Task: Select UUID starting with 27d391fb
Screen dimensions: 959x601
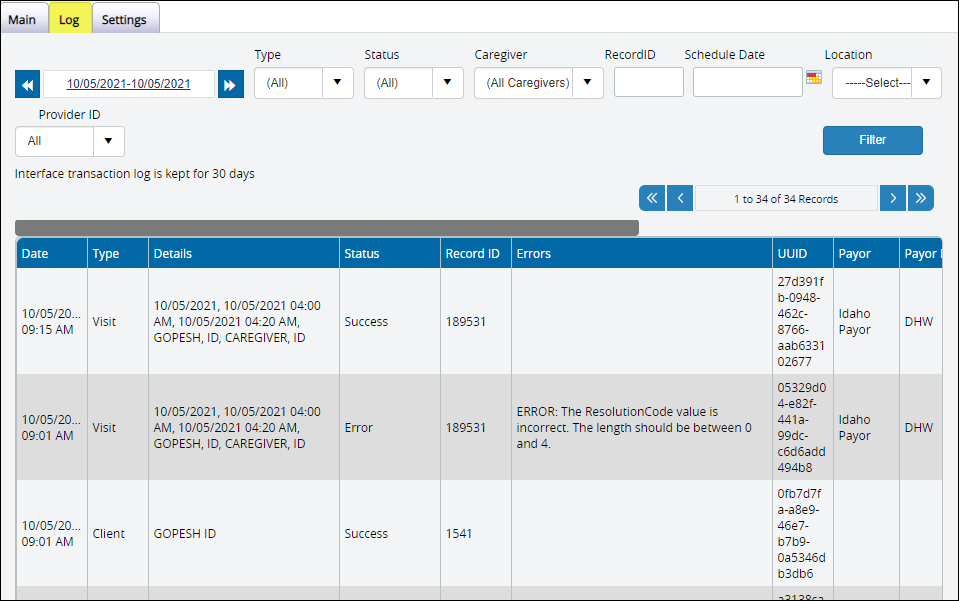Action: point(801,322)
